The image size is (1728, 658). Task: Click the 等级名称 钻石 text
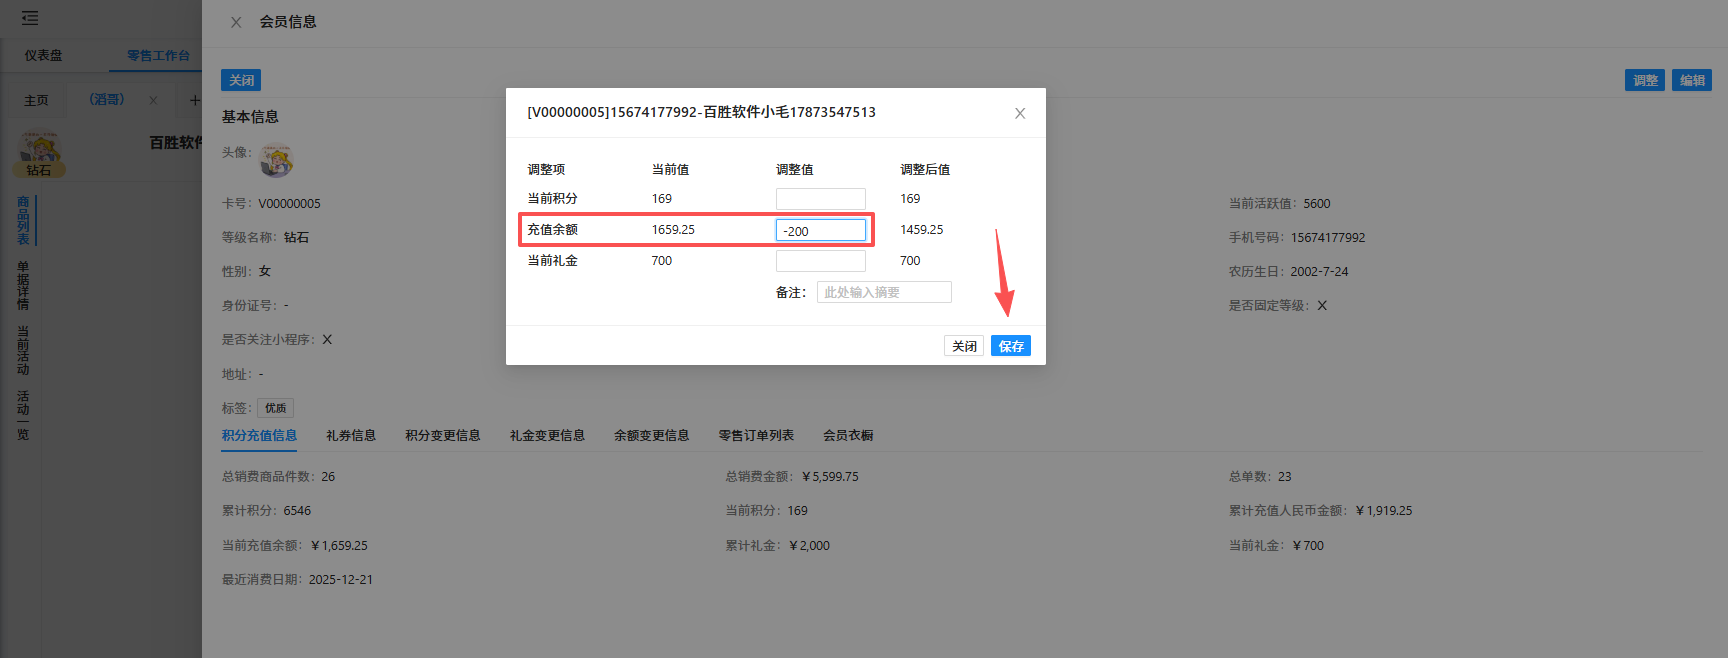click(x=265, y=238)
